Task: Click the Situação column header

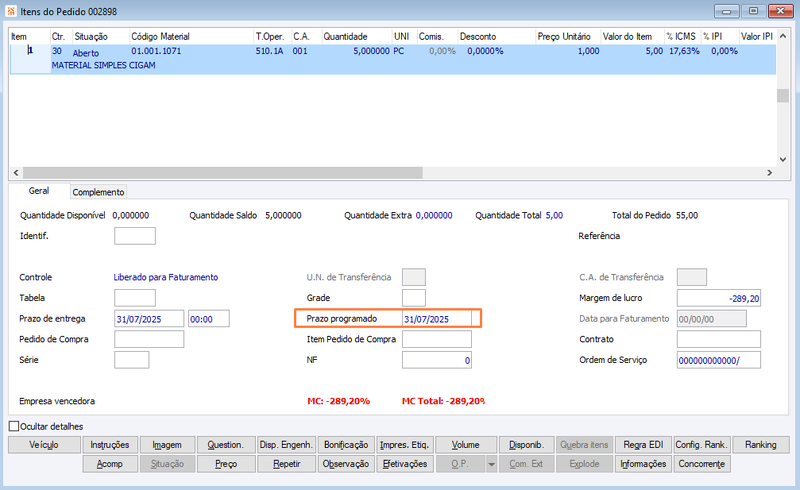Action: click(100, 36)
